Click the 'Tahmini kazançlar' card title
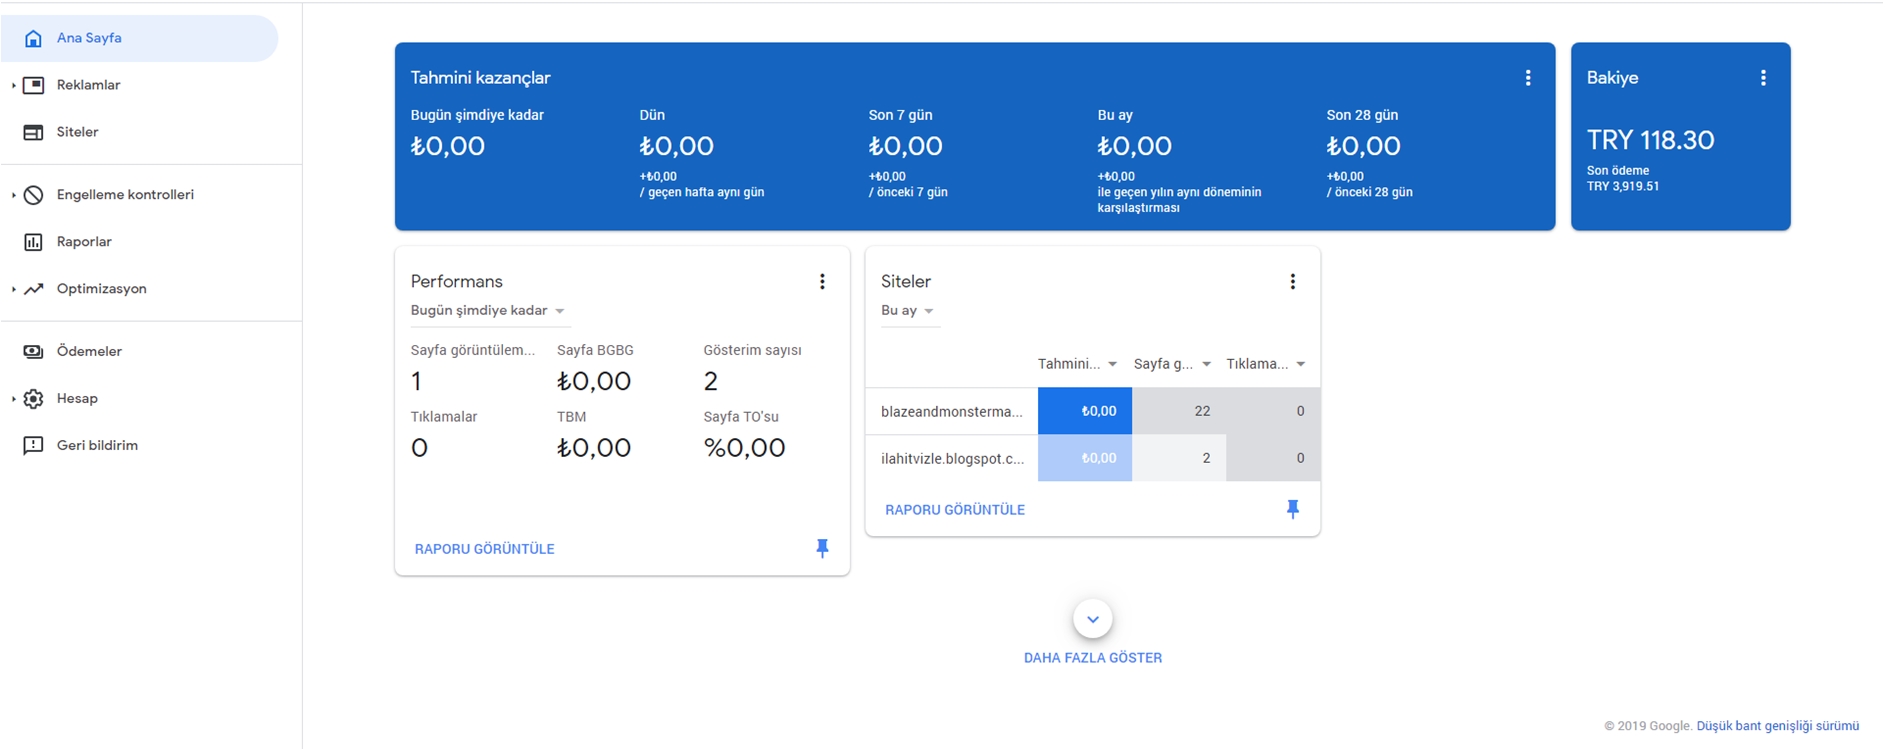This screenshot has width=1892, height=749. click(480, 78)
